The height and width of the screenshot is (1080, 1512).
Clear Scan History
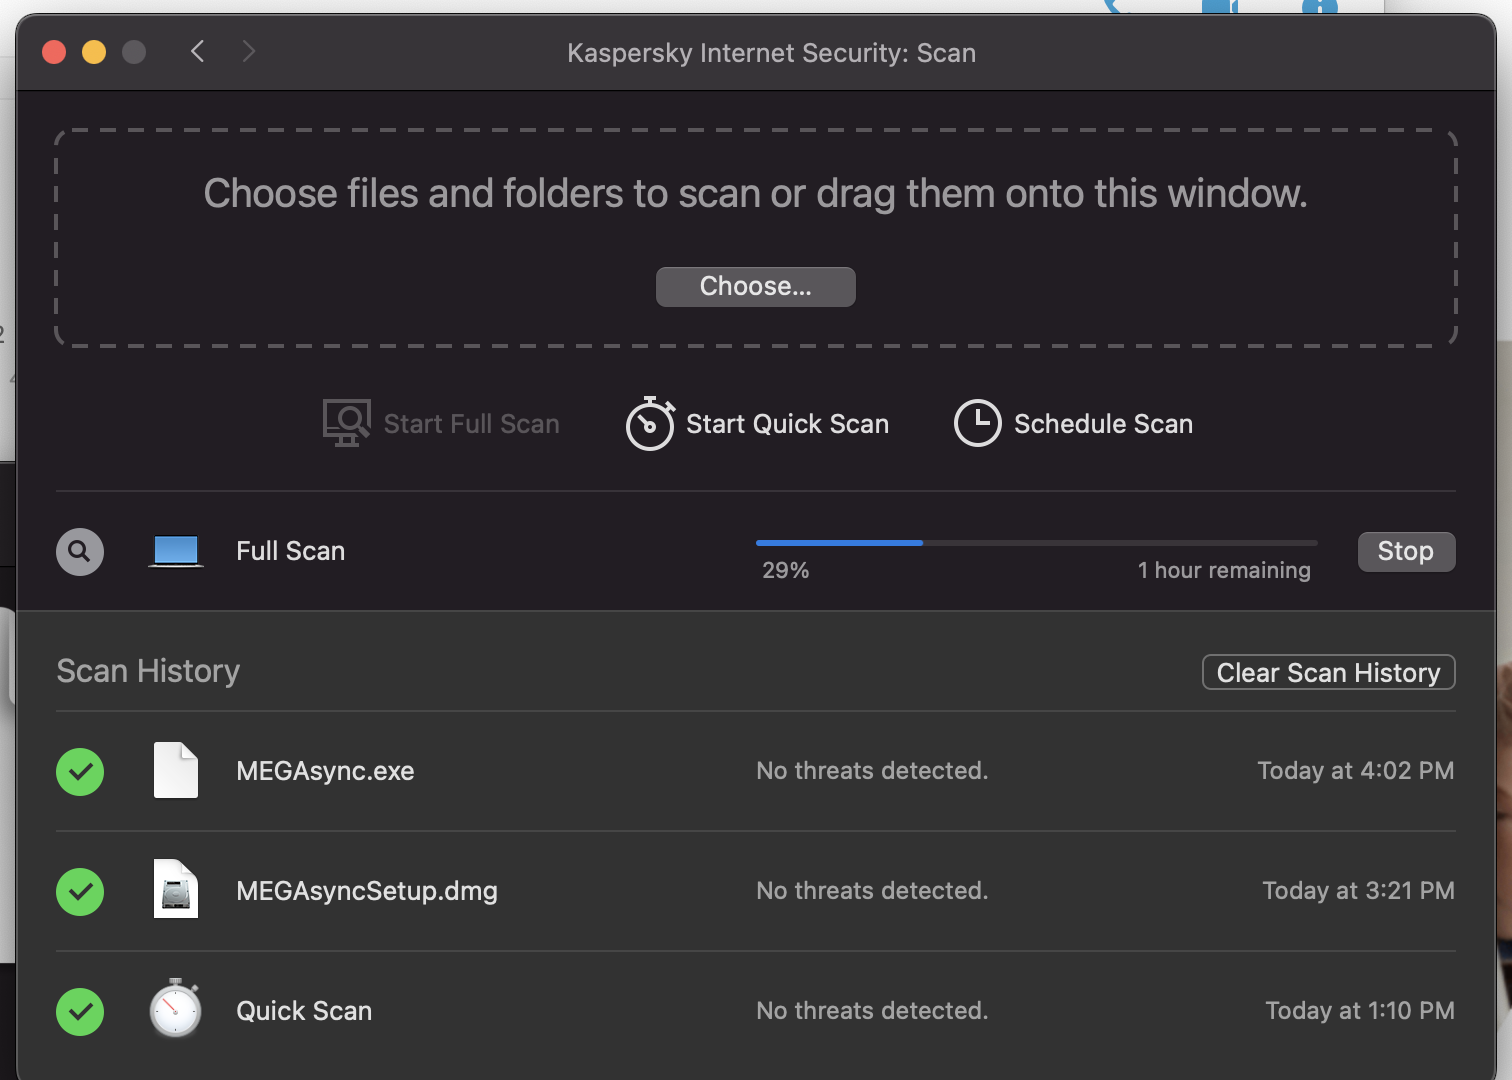tap(1328, 672)
